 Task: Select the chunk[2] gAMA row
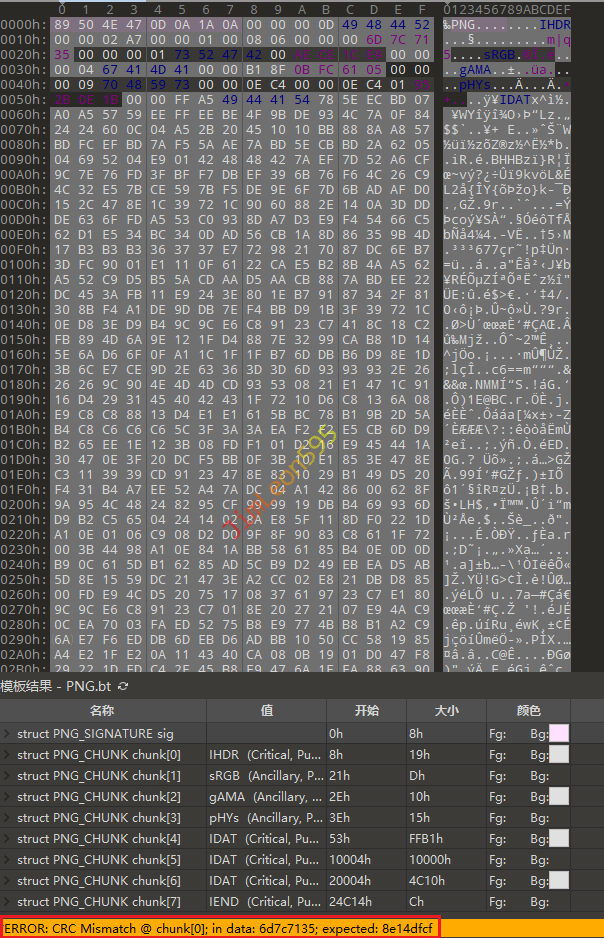tap(100, 796)
